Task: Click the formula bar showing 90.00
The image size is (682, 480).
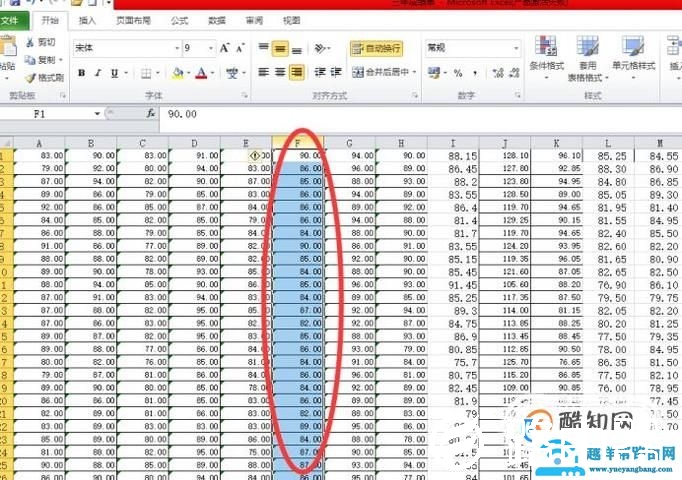Action: click(x=420, y=114)
